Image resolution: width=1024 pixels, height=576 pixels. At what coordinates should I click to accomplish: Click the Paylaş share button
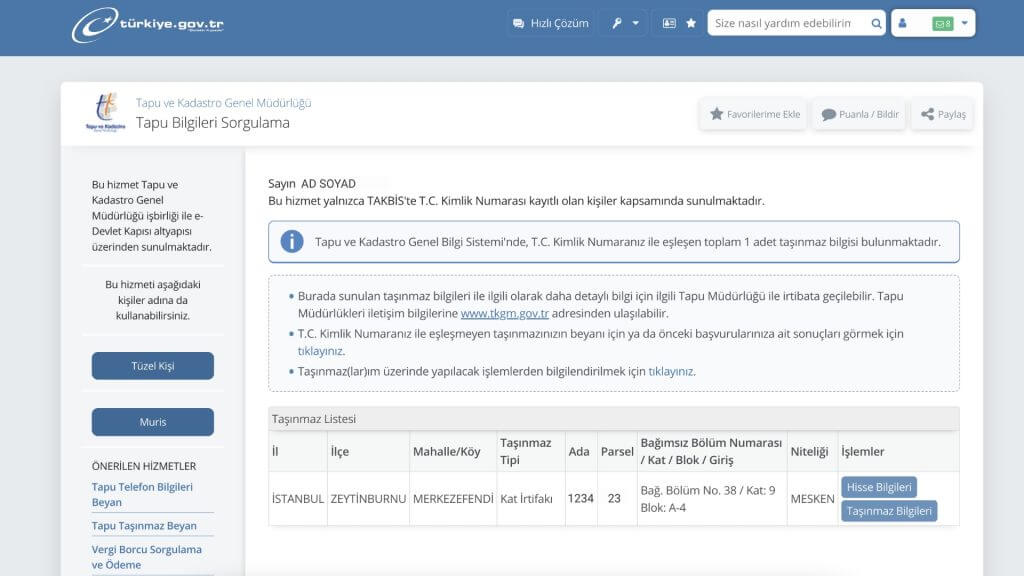tap(942, 114)
